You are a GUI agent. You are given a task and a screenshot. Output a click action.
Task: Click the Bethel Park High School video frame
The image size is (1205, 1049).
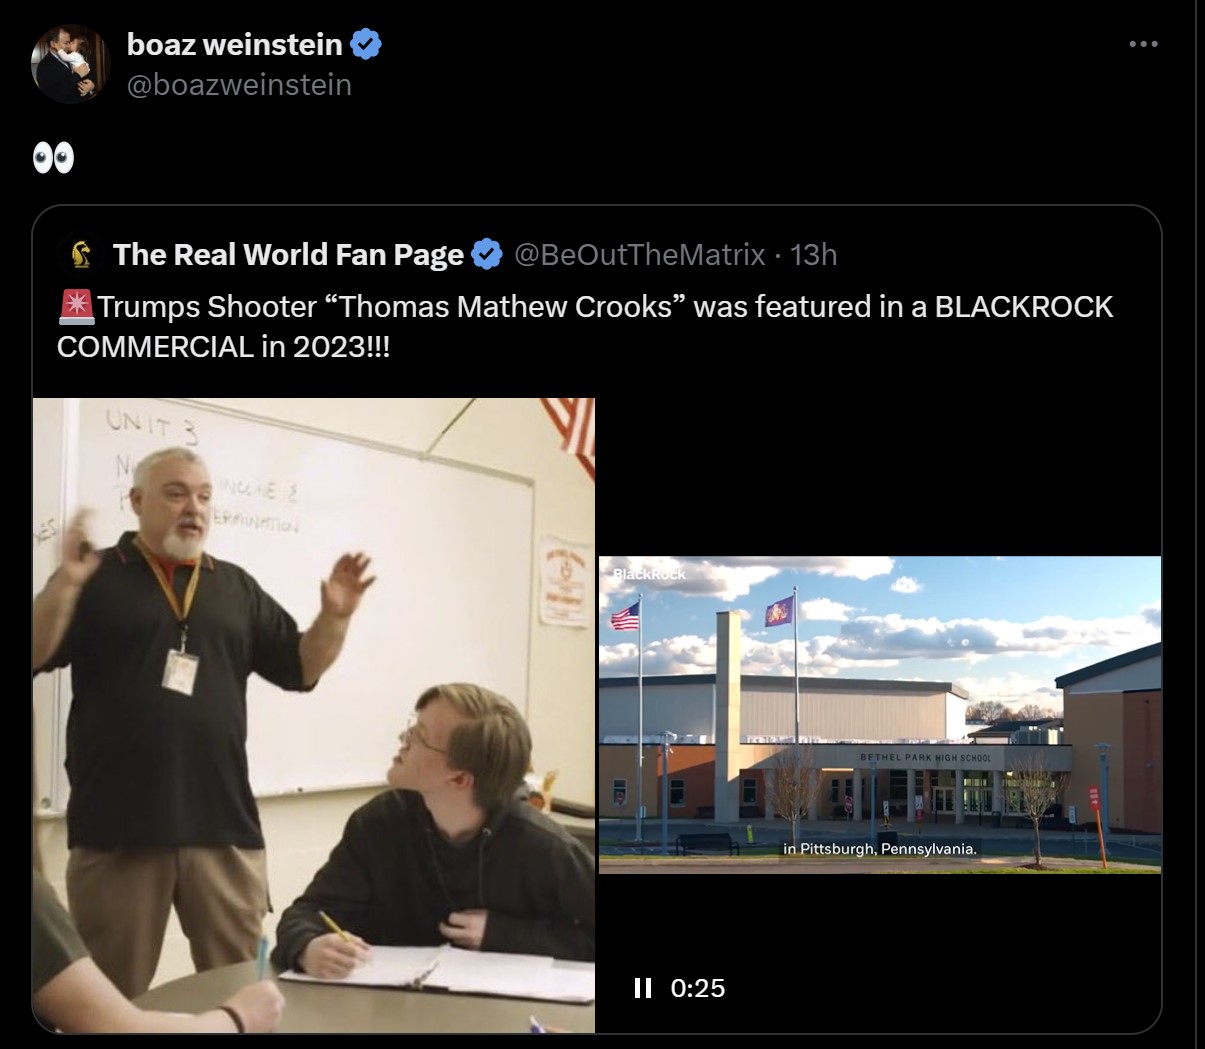880,715
